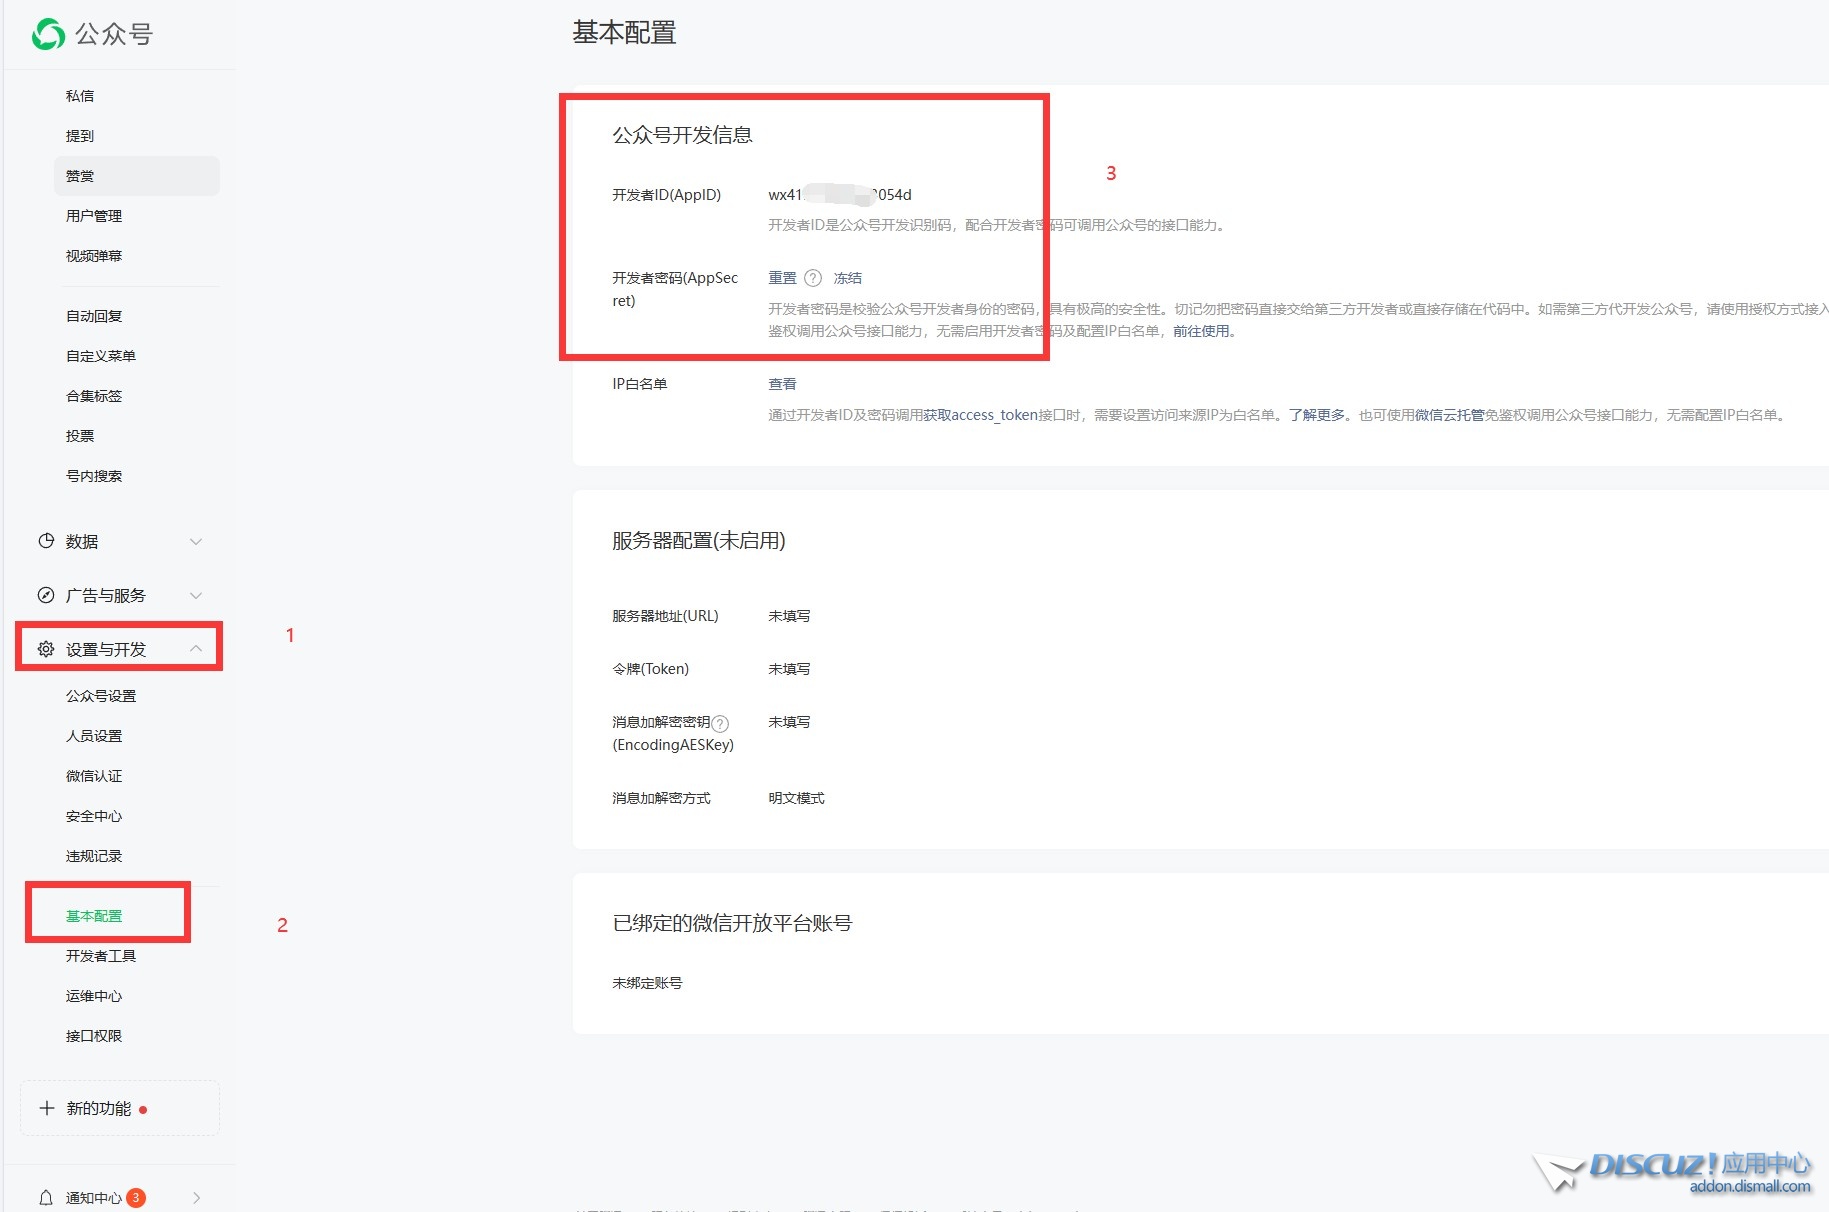Open 基本配置 in the sidebar
Screen dimensions: 1829x1212
click(x=94, y=916)
